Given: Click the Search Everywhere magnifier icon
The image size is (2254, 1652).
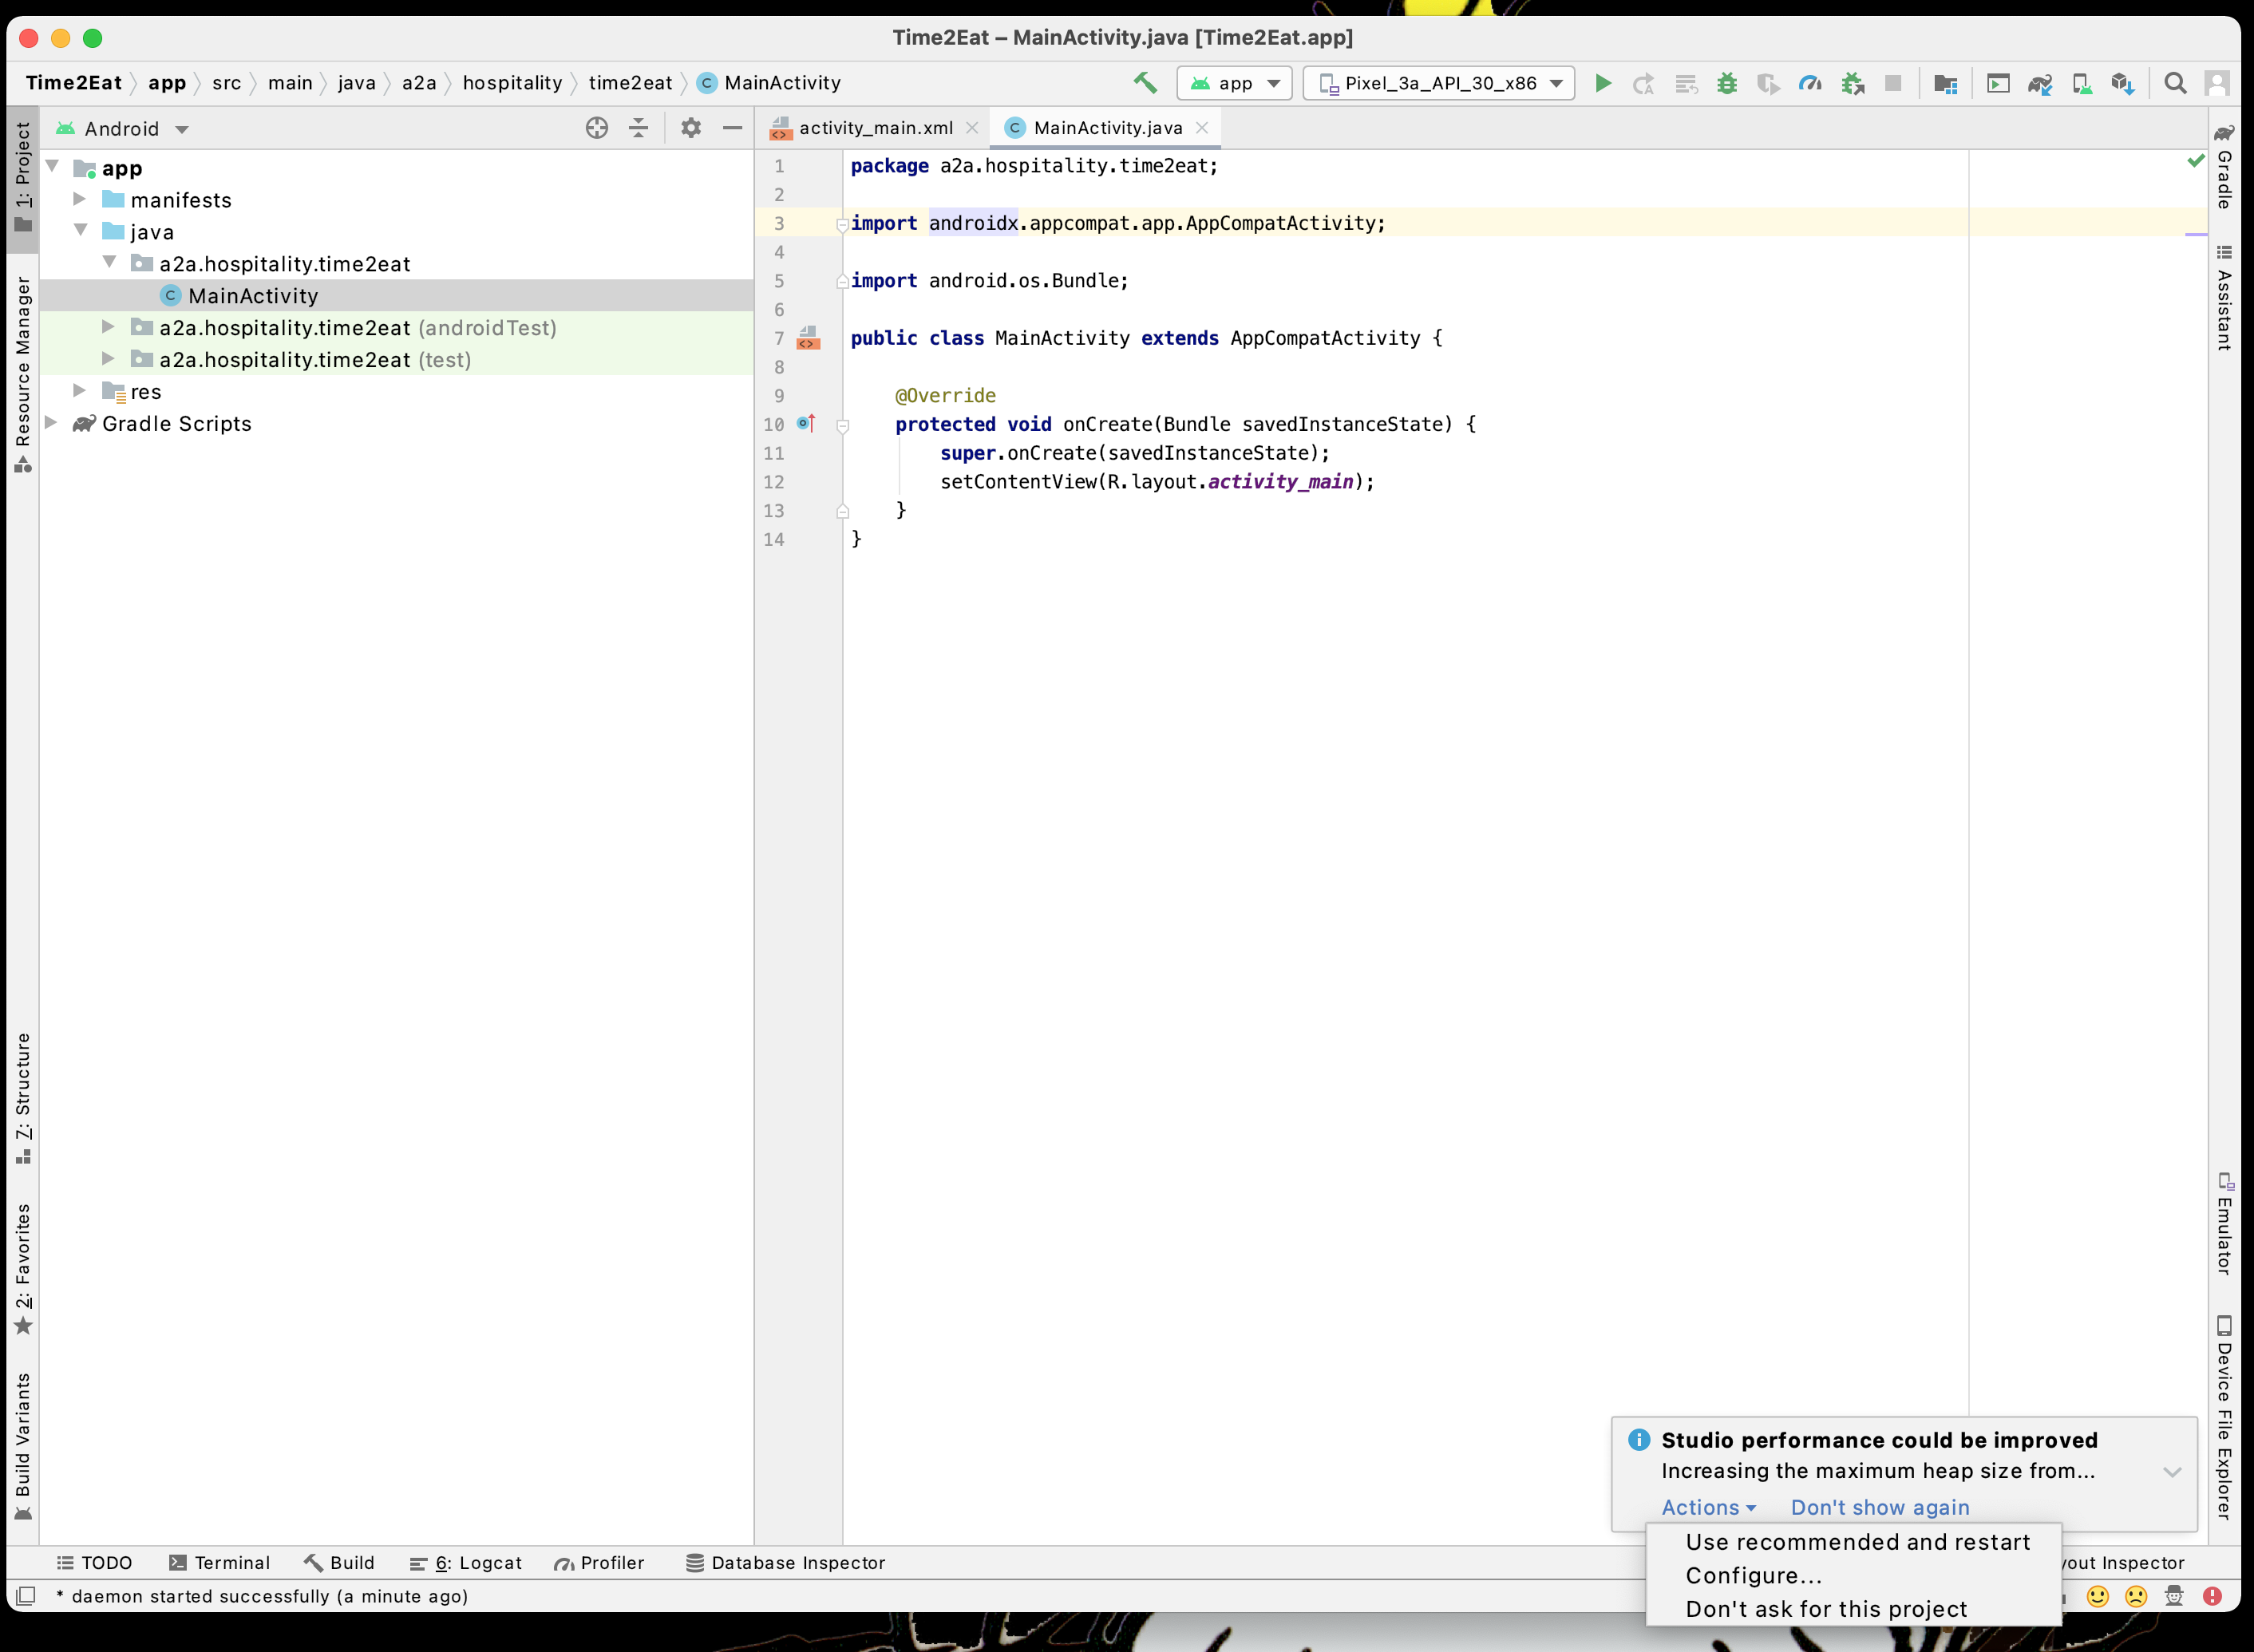Looking at the screenshot, I should 2175,83.
